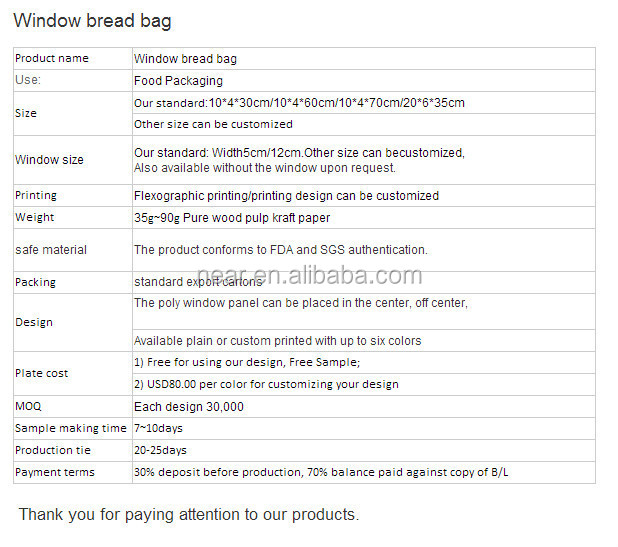Viewport: 618px width, 547px height.
Task: Select the 'Product name' label cell
Action: tap(73, 58)
